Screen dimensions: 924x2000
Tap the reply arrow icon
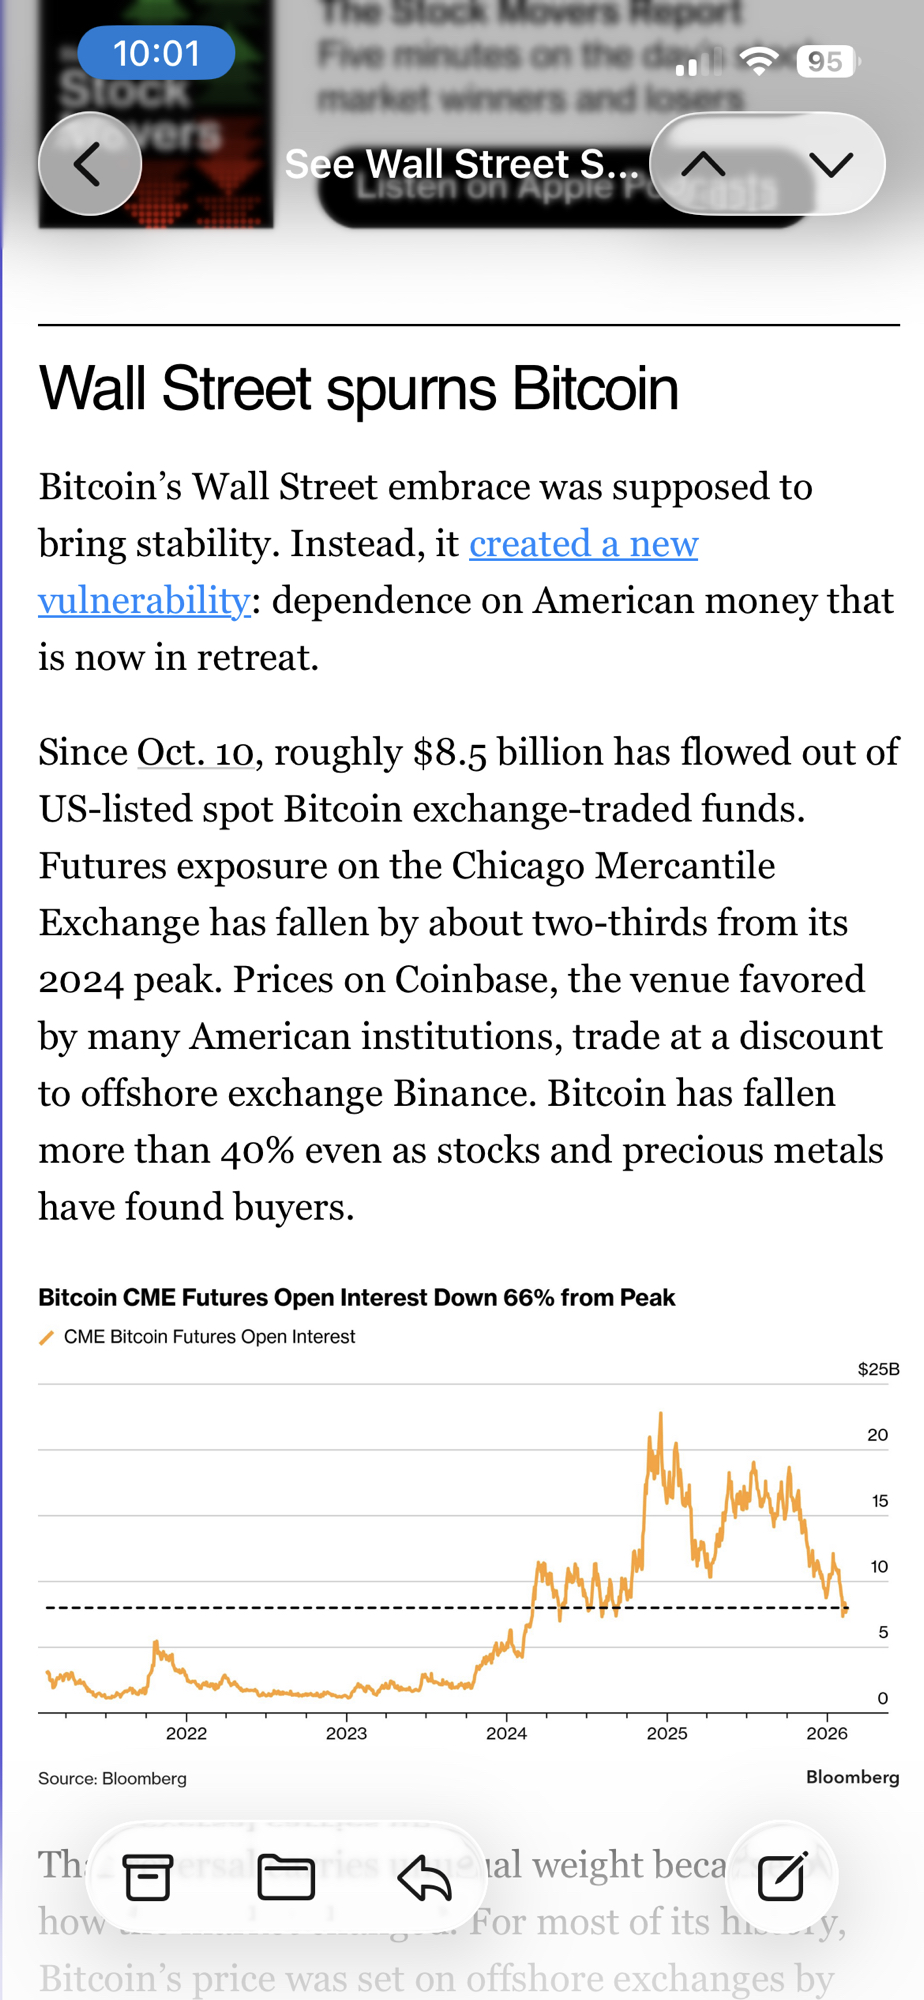coord(425,1877)
